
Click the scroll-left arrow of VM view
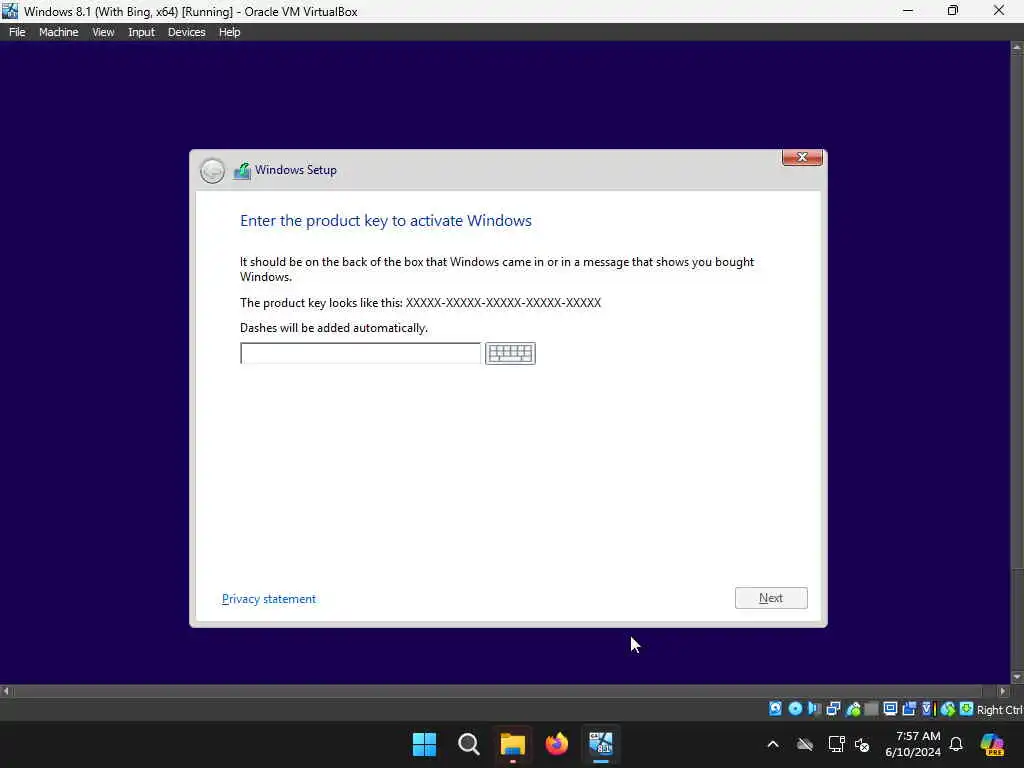click(x=6, y=691)
